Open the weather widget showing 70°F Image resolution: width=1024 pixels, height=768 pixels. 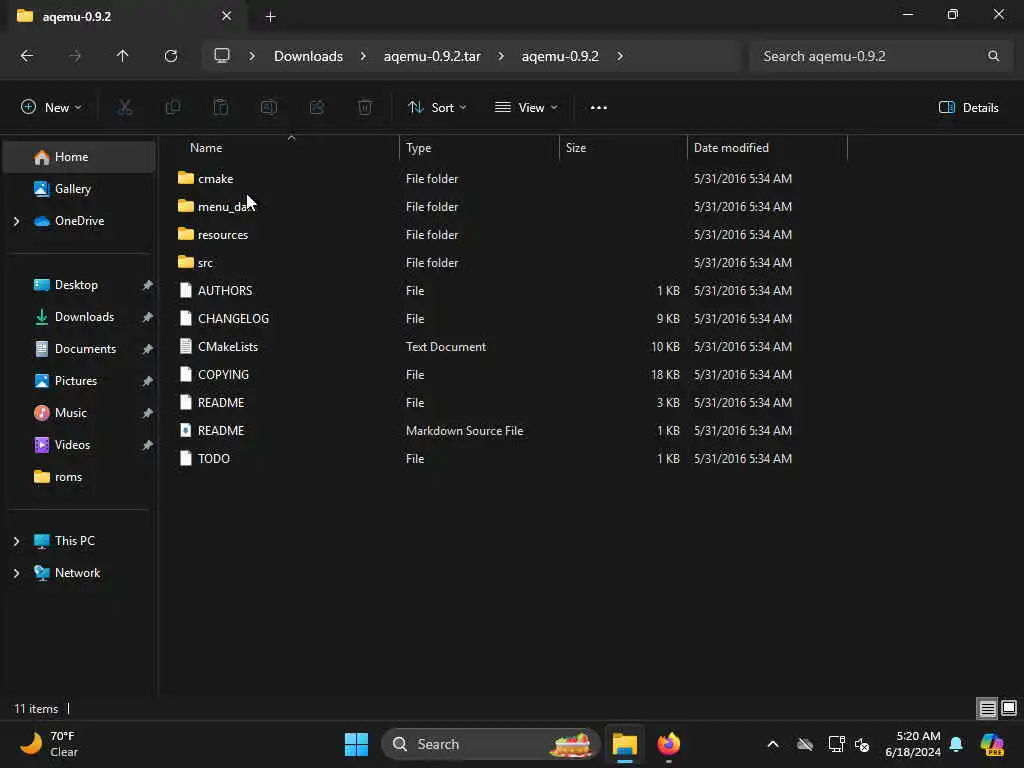(x=50, y=744)
